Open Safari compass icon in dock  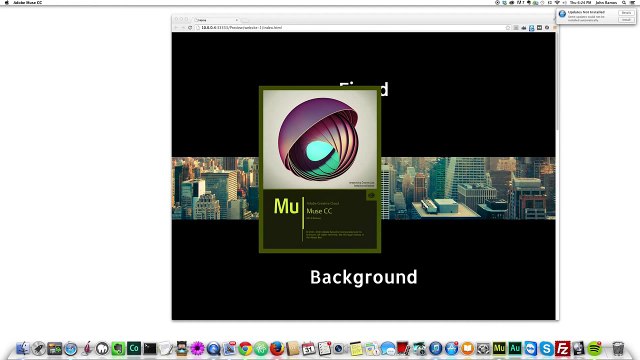(x=71, y=349)
